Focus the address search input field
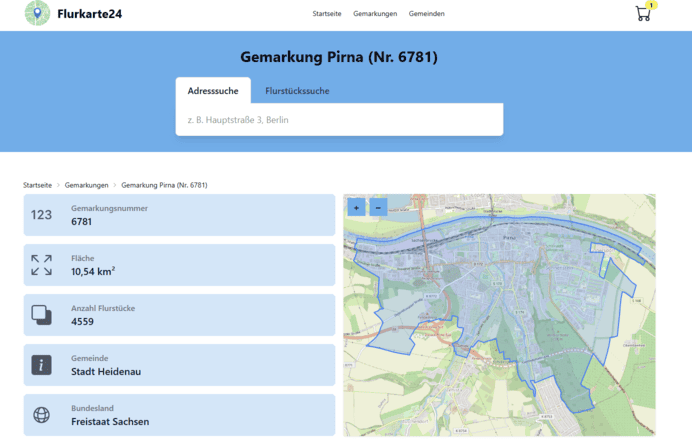This screenshot has height=441, width=692. point(339,120)
